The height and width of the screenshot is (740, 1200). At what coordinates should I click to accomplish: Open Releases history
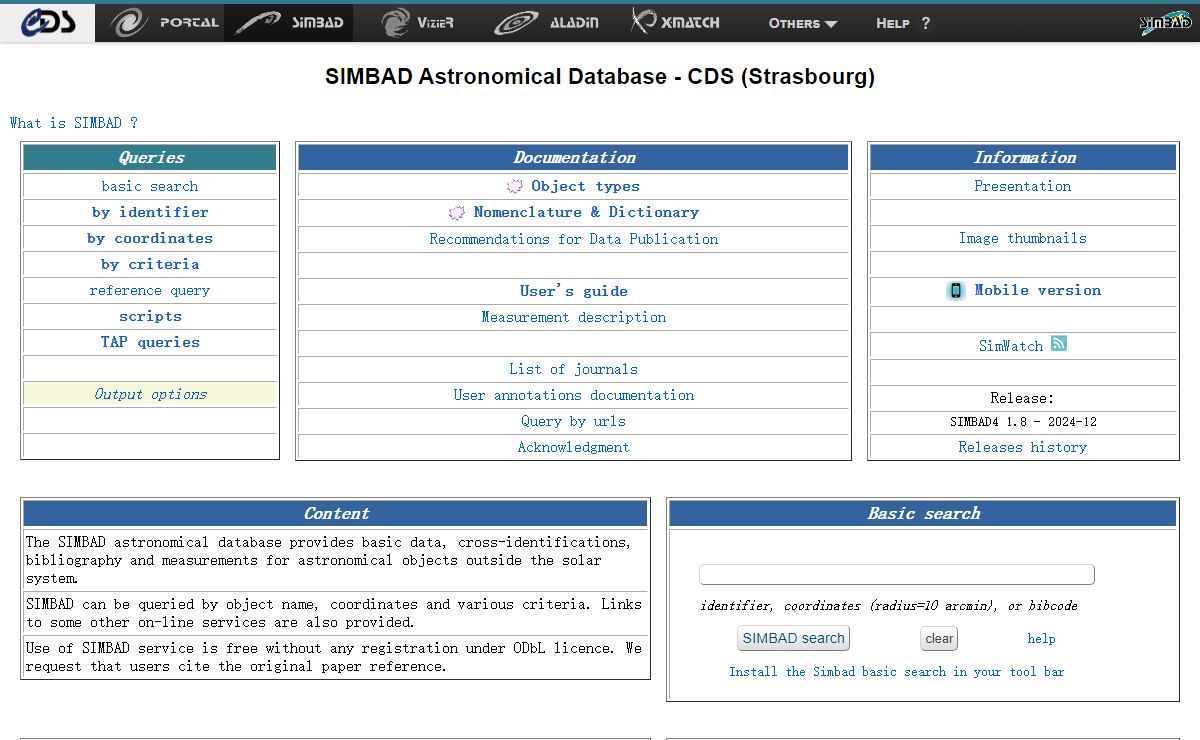click(1023, 447)
